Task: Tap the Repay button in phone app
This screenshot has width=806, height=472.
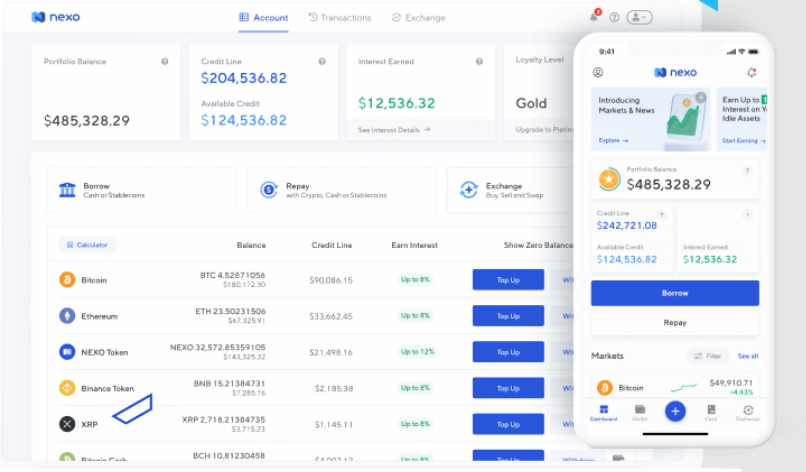Action: click(675, 322)
